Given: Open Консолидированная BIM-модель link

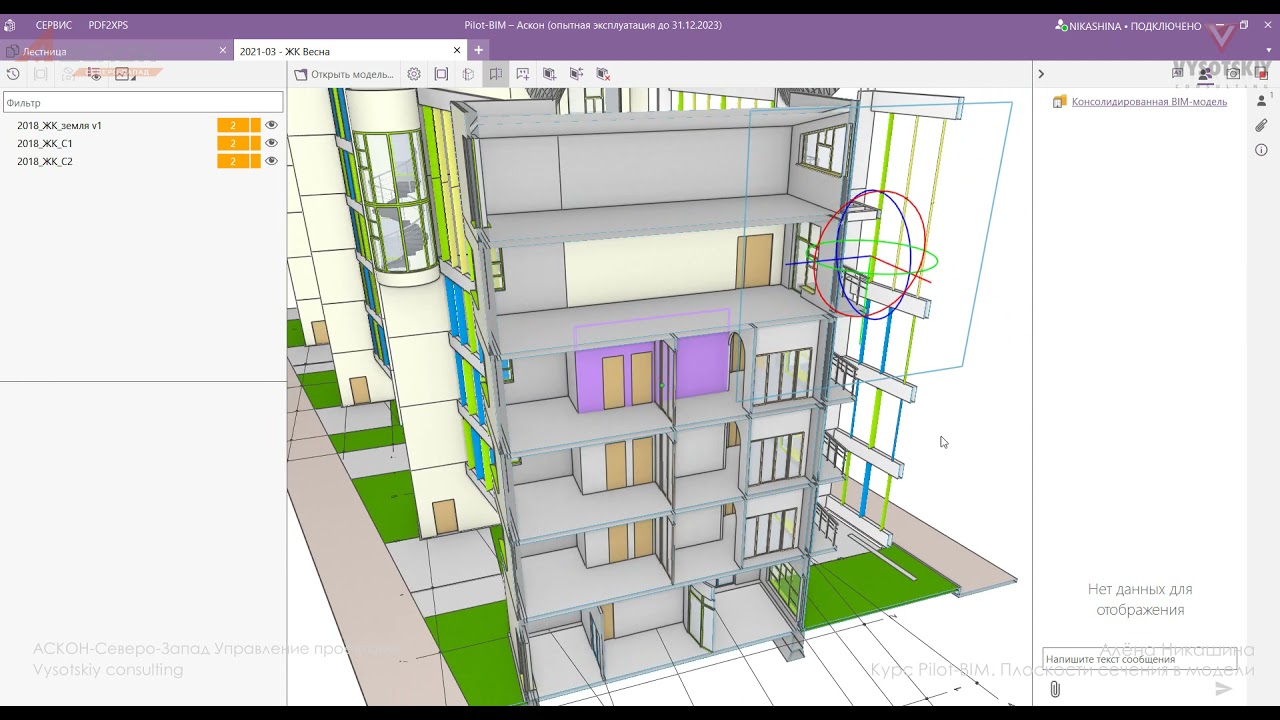Looking at the screenshot, I should coord(1149,102).
